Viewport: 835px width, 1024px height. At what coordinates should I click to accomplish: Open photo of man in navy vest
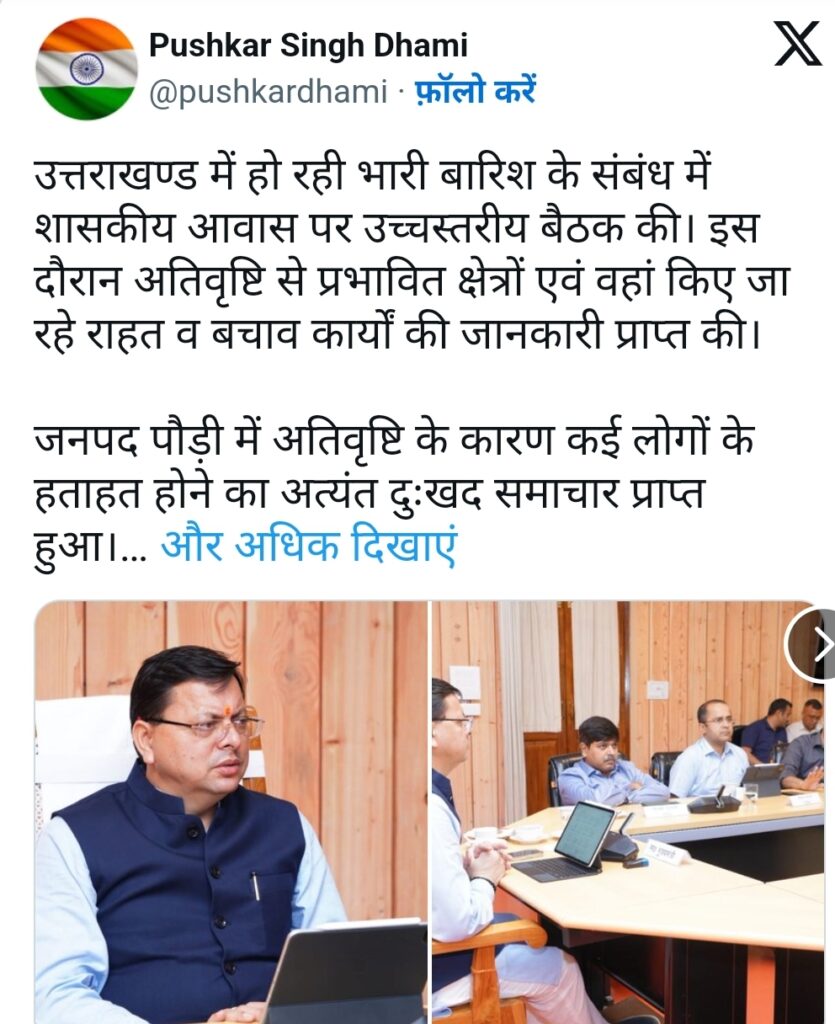pos(231,812)
